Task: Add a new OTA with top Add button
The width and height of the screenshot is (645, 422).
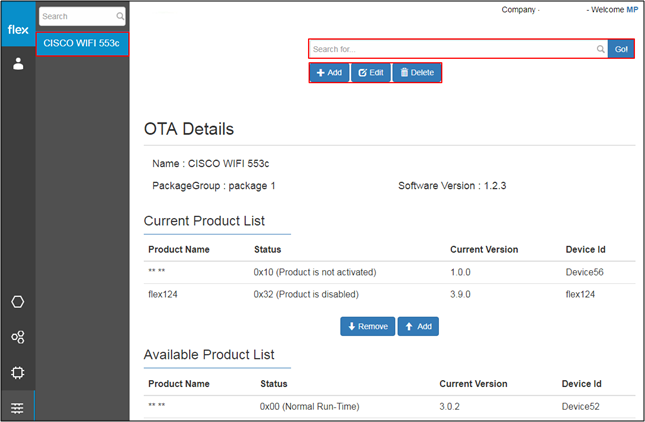Action: coord(329,73)
